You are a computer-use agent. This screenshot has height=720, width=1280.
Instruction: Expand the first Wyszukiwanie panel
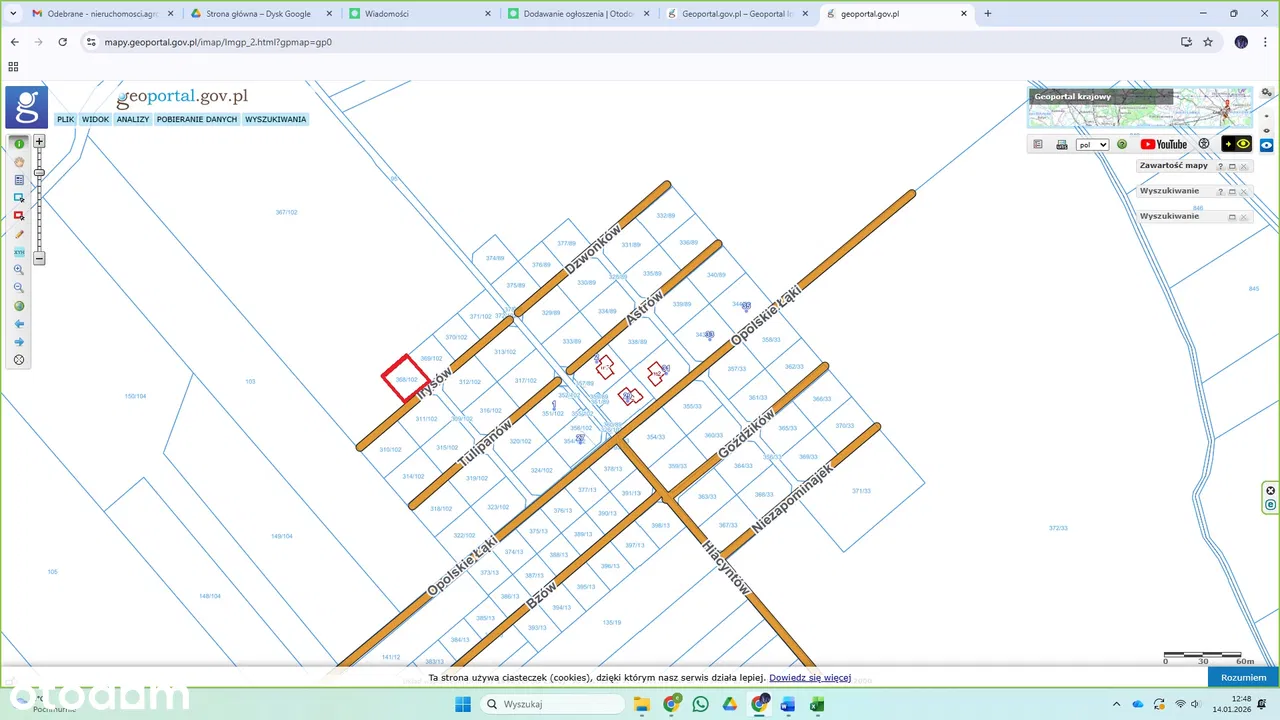pos(1169,191)
